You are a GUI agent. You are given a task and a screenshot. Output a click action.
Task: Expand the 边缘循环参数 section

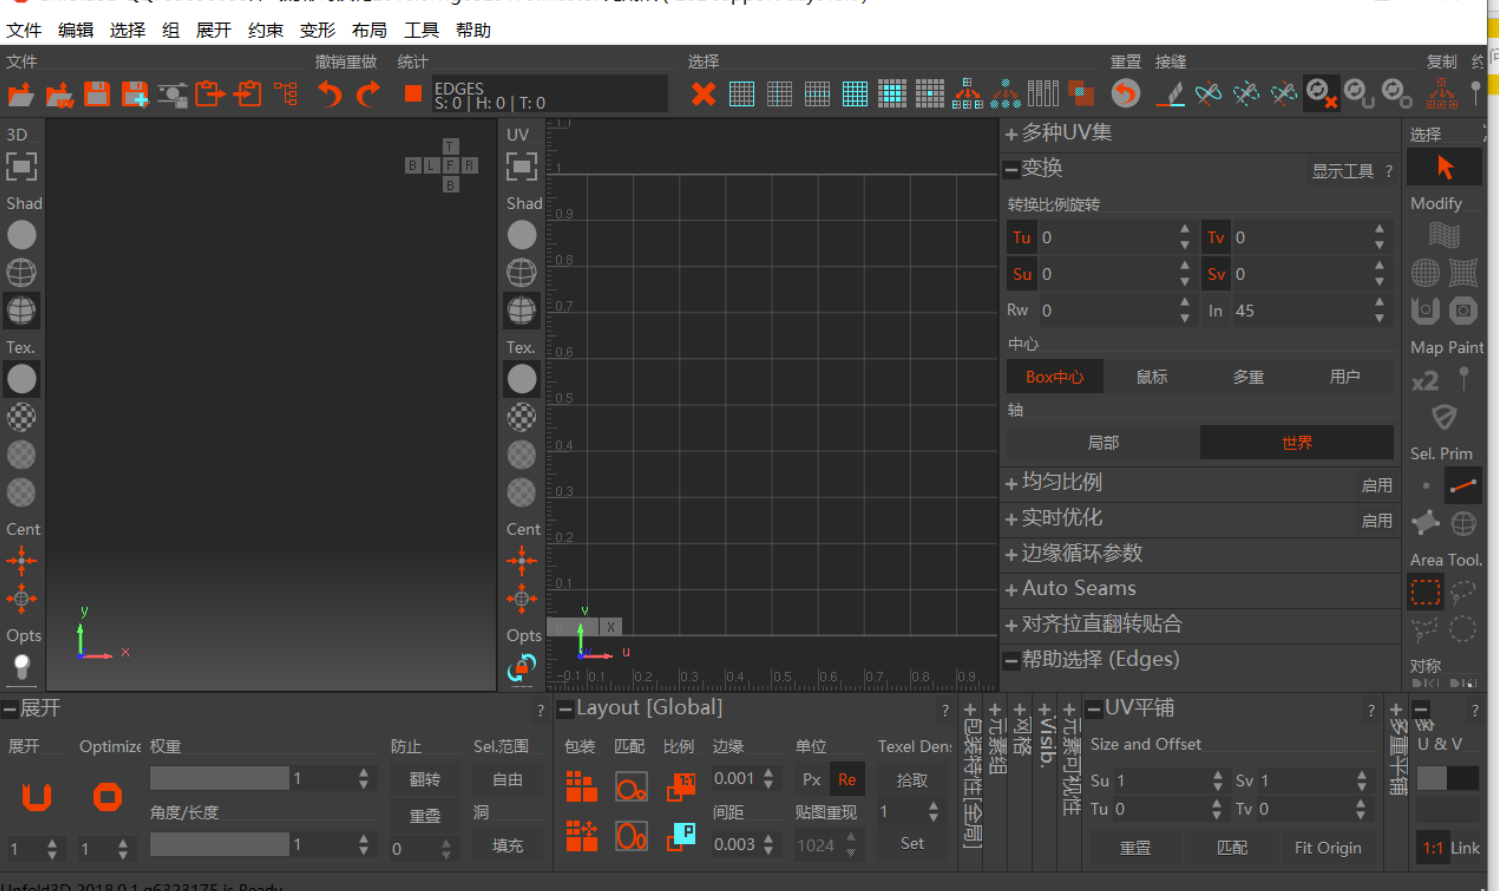(x=1011, y=555)
